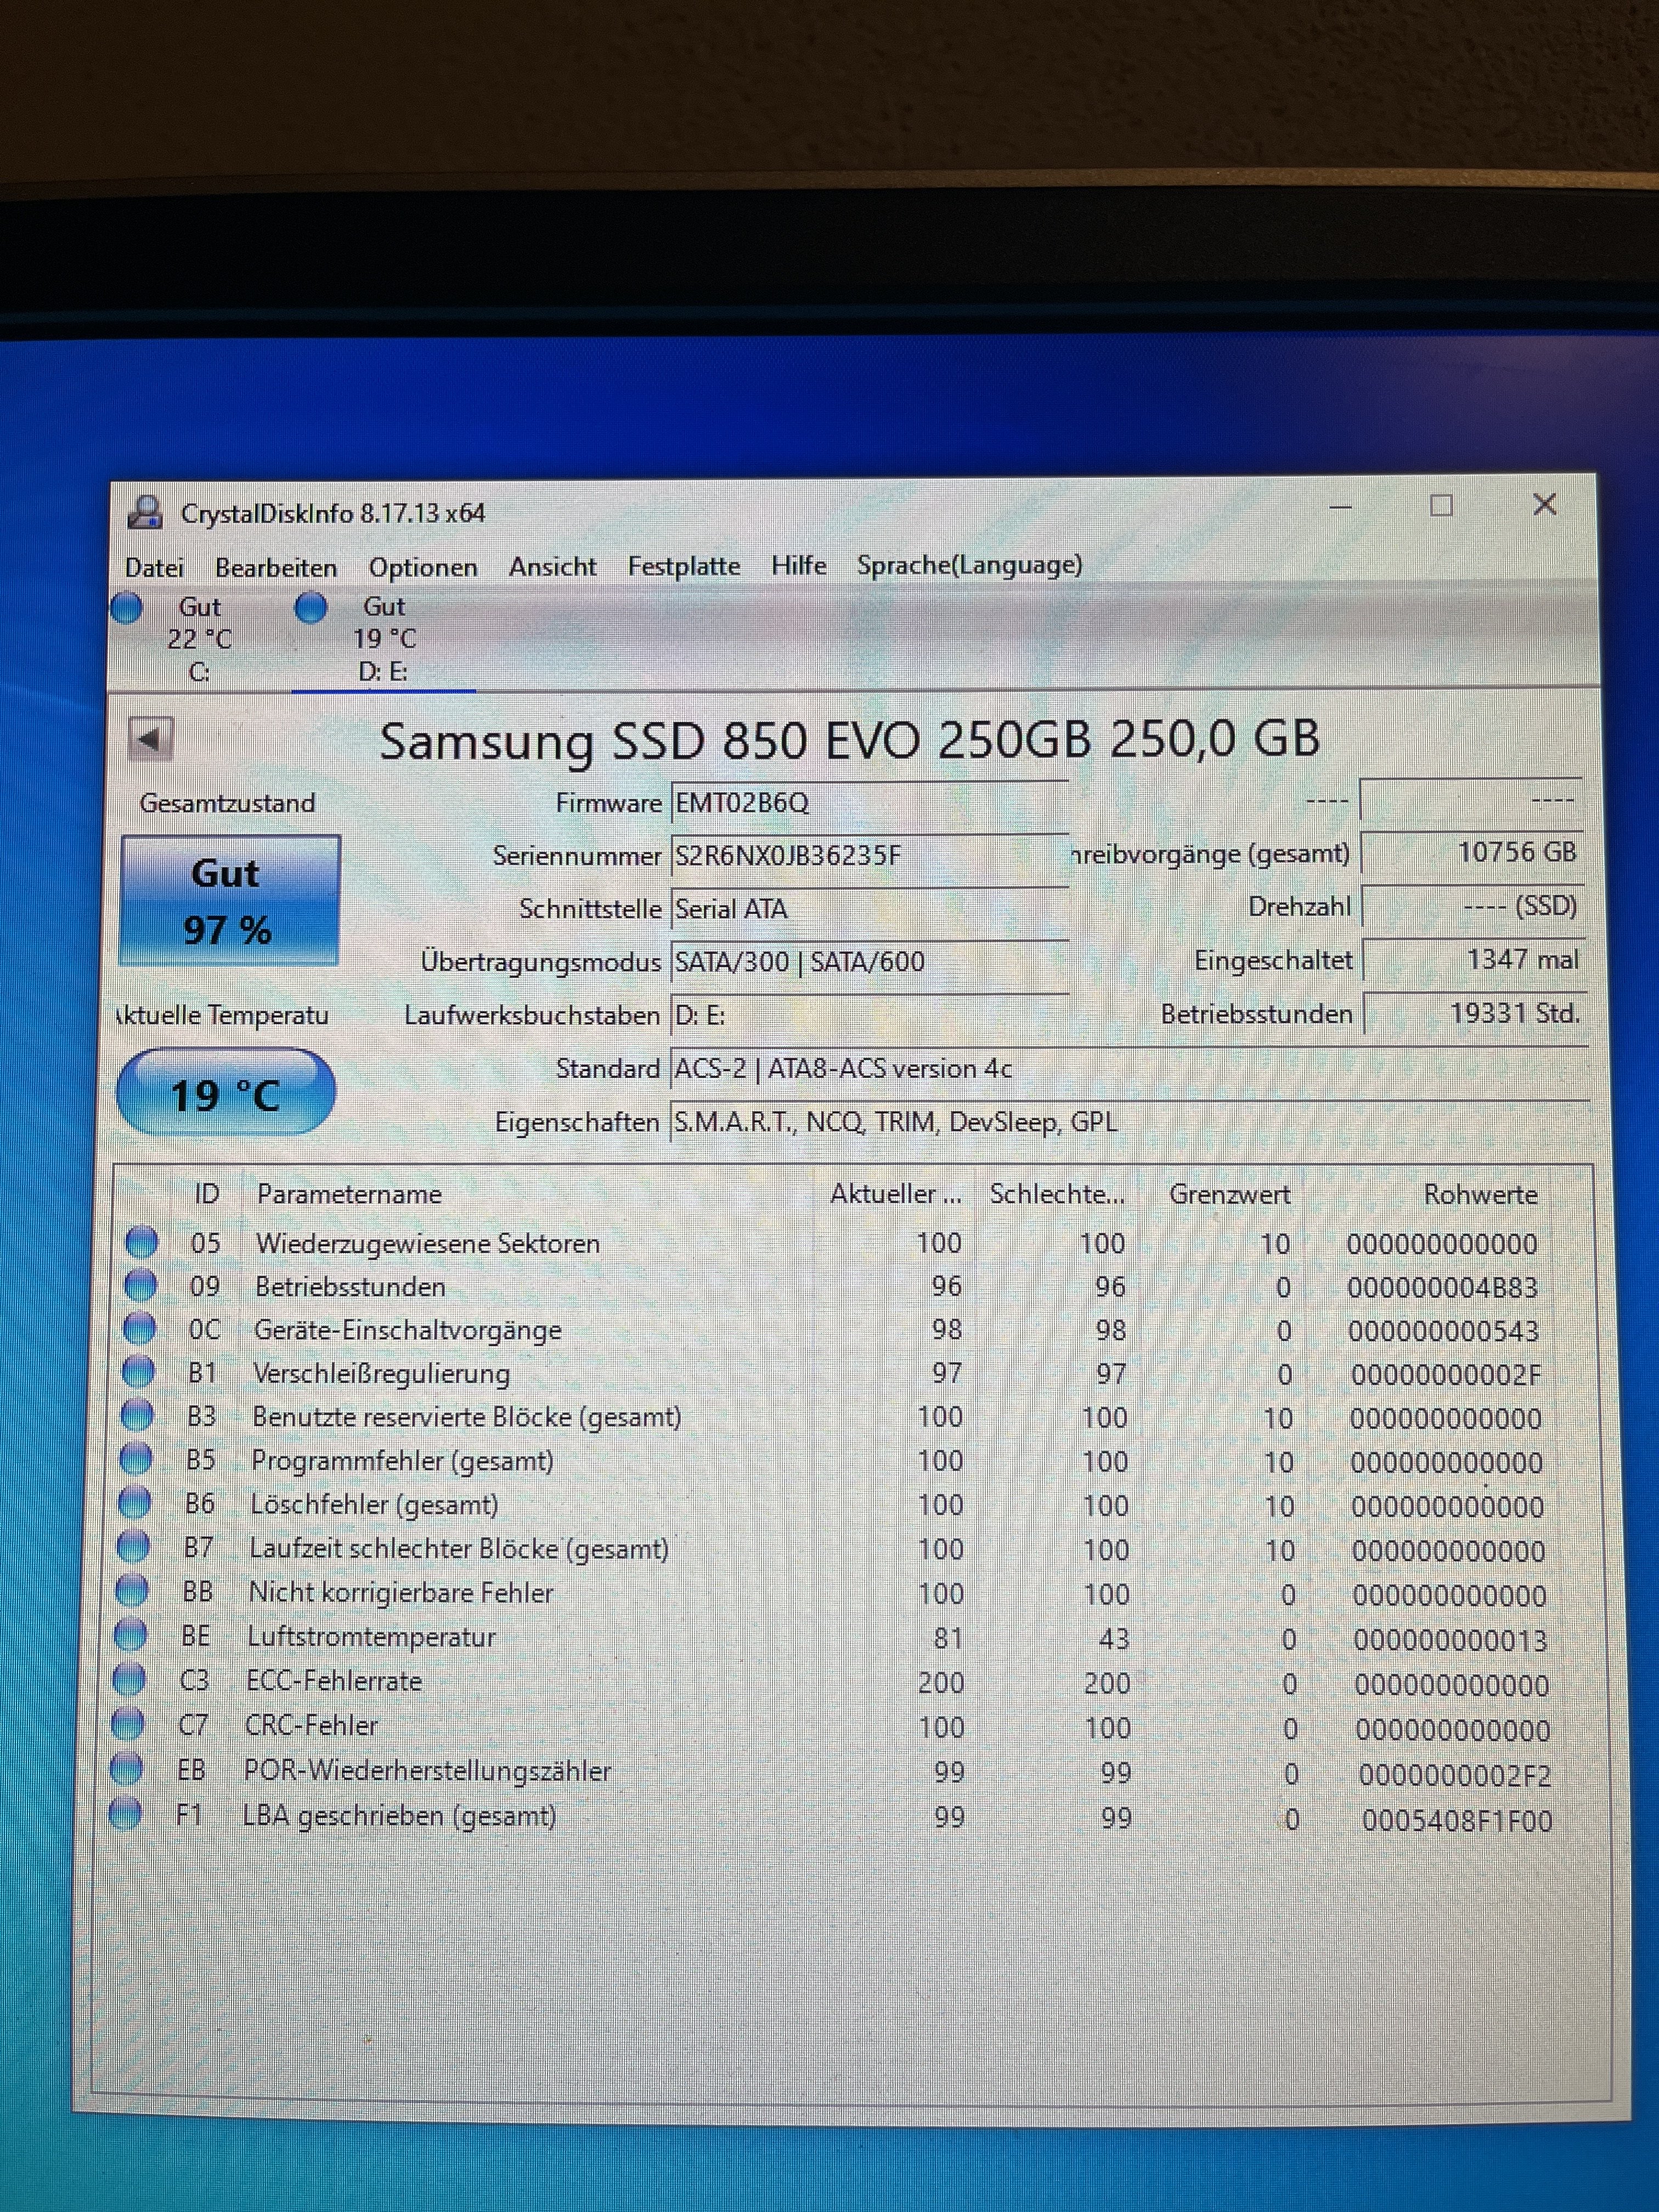Screen dimensions: 1659x2212
Task: Click raw value 0000000002F in Verschleißregulierung row
Action: point(1446,1375)
